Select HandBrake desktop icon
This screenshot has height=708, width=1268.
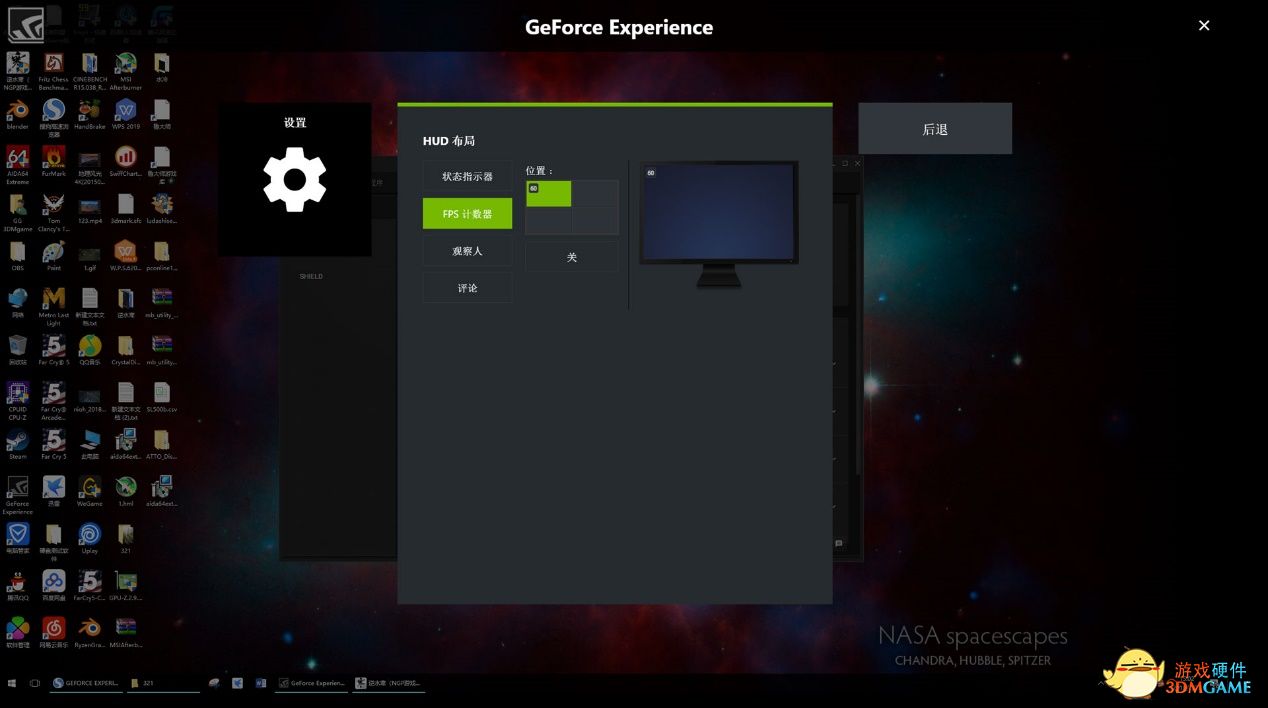[x=90, y=115]
